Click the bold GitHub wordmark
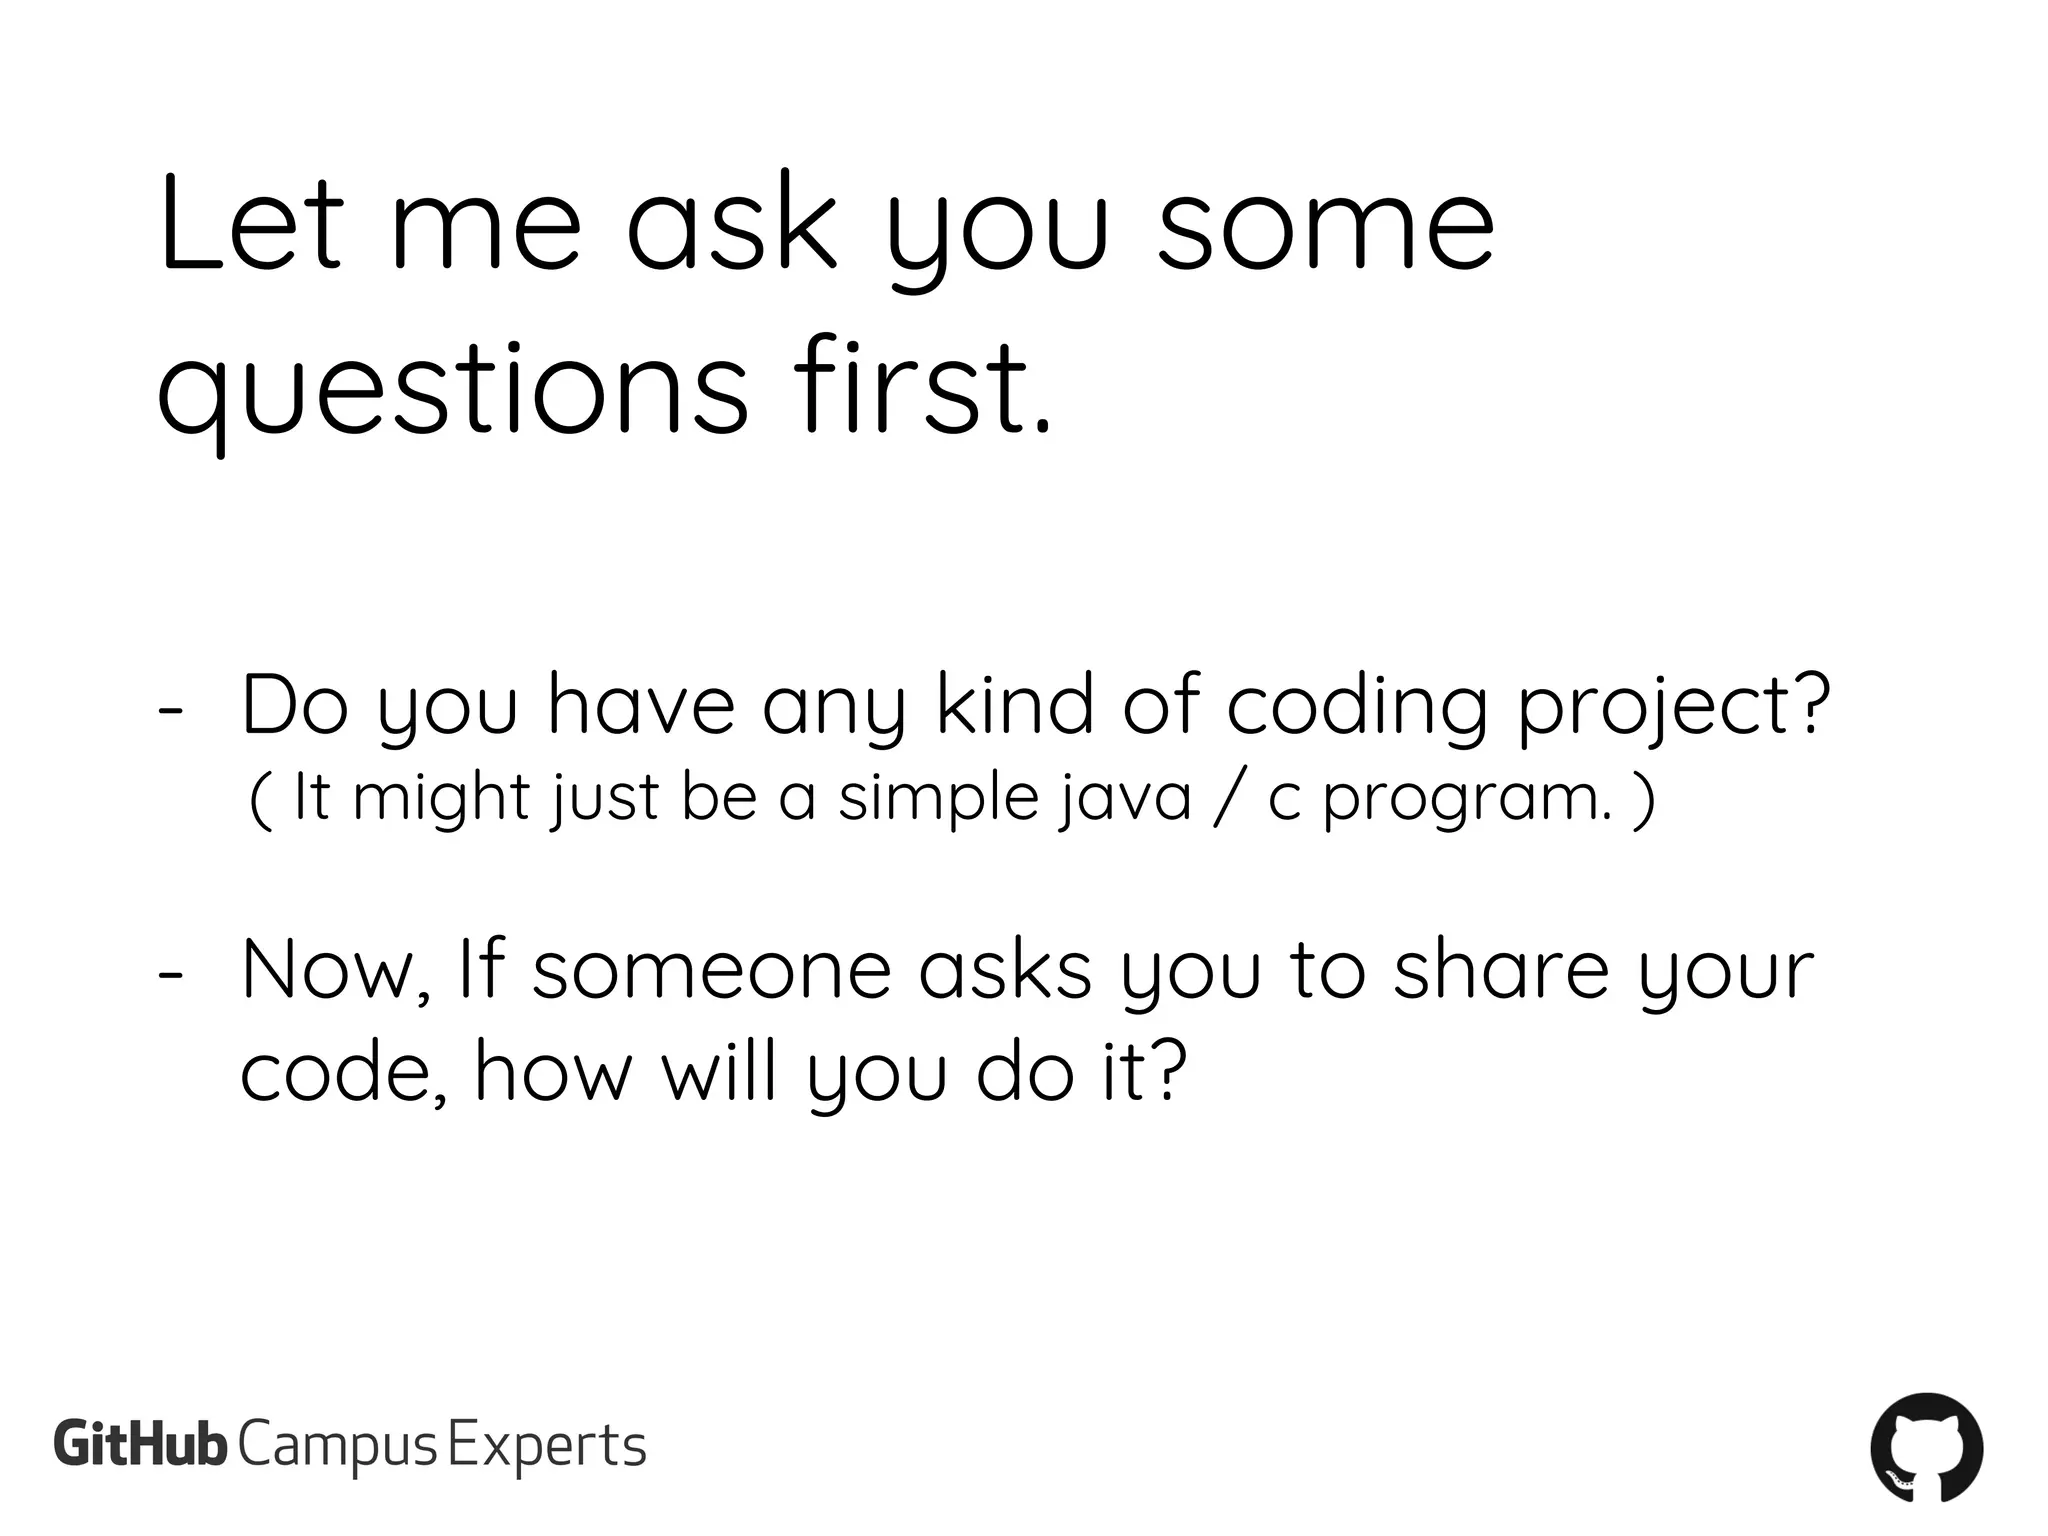The image size is (2048, 1536). (141, 1445)
